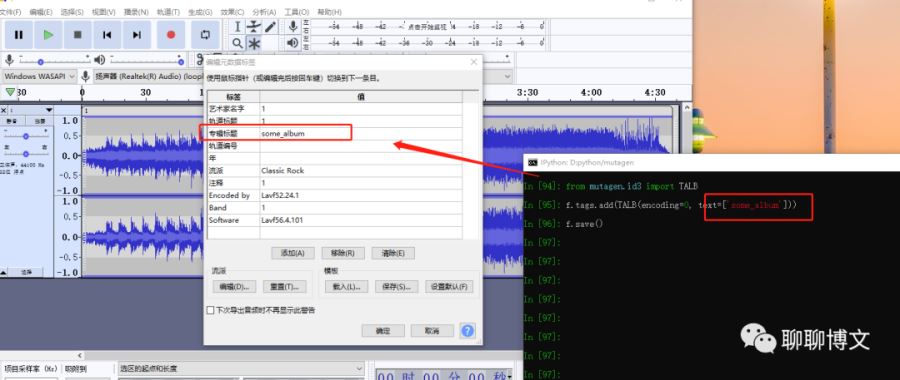900x380 pixels.
Task: Start playback with the green Play button
Action: 48,35
